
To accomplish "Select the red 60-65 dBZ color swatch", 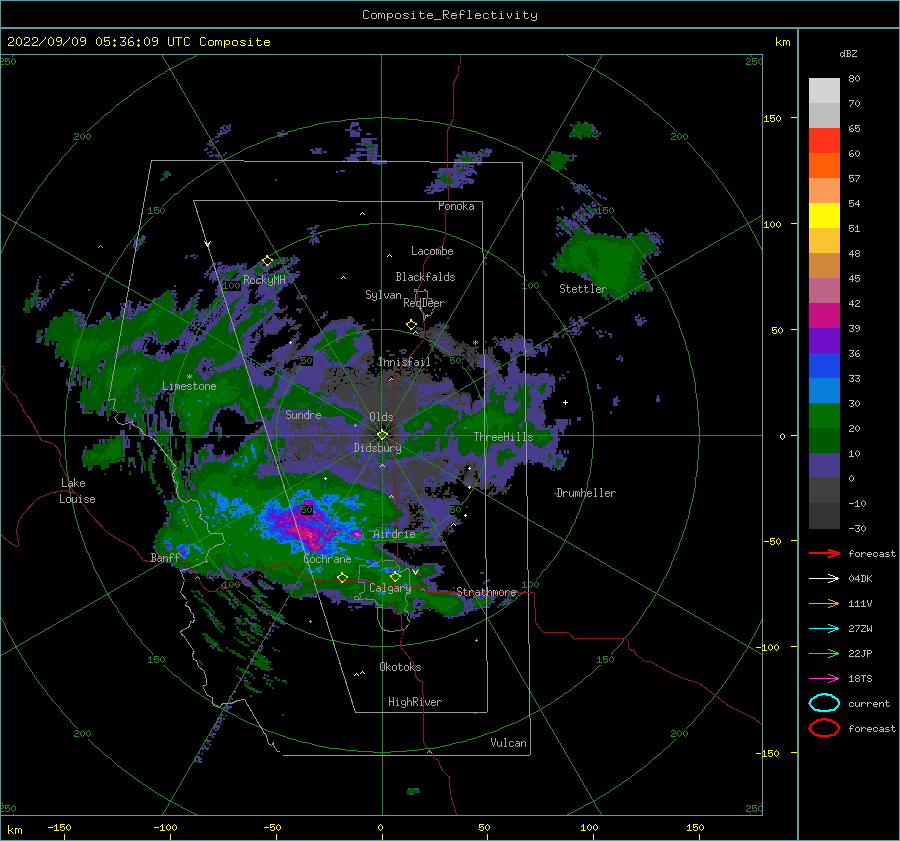I will (x=824, y=141).
